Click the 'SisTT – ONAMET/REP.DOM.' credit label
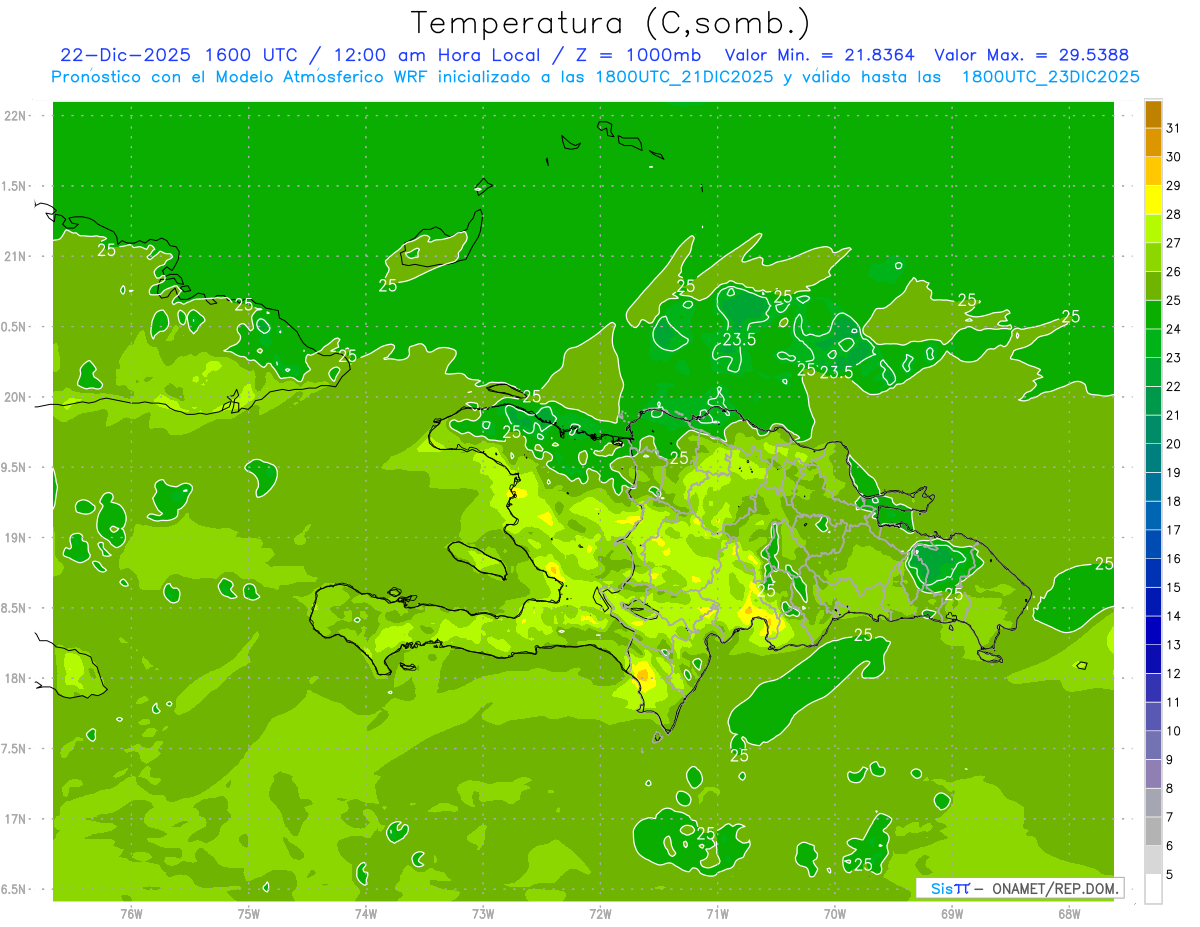1200x927 pixels. tap(1019, 888)
